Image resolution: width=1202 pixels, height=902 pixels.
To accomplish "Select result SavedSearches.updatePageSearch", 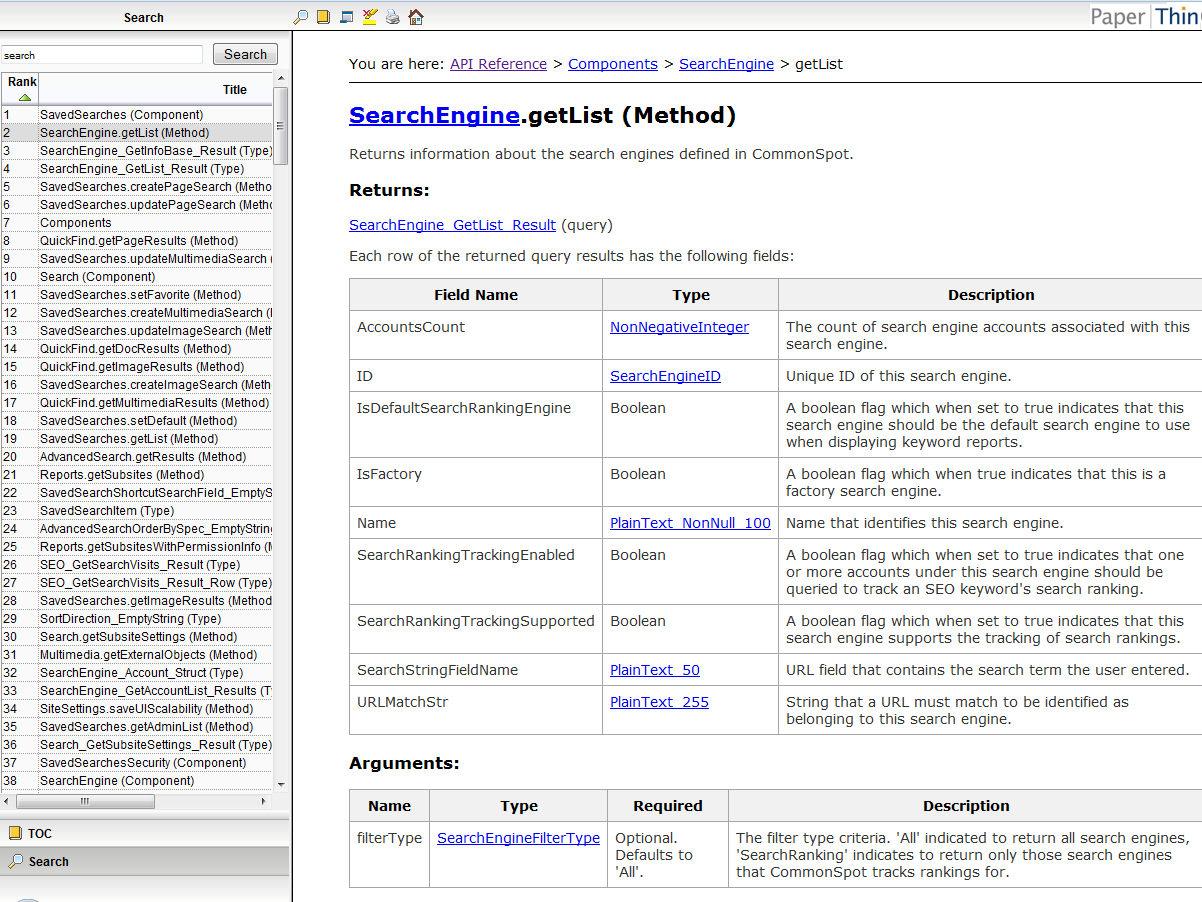I will (136, 205).
